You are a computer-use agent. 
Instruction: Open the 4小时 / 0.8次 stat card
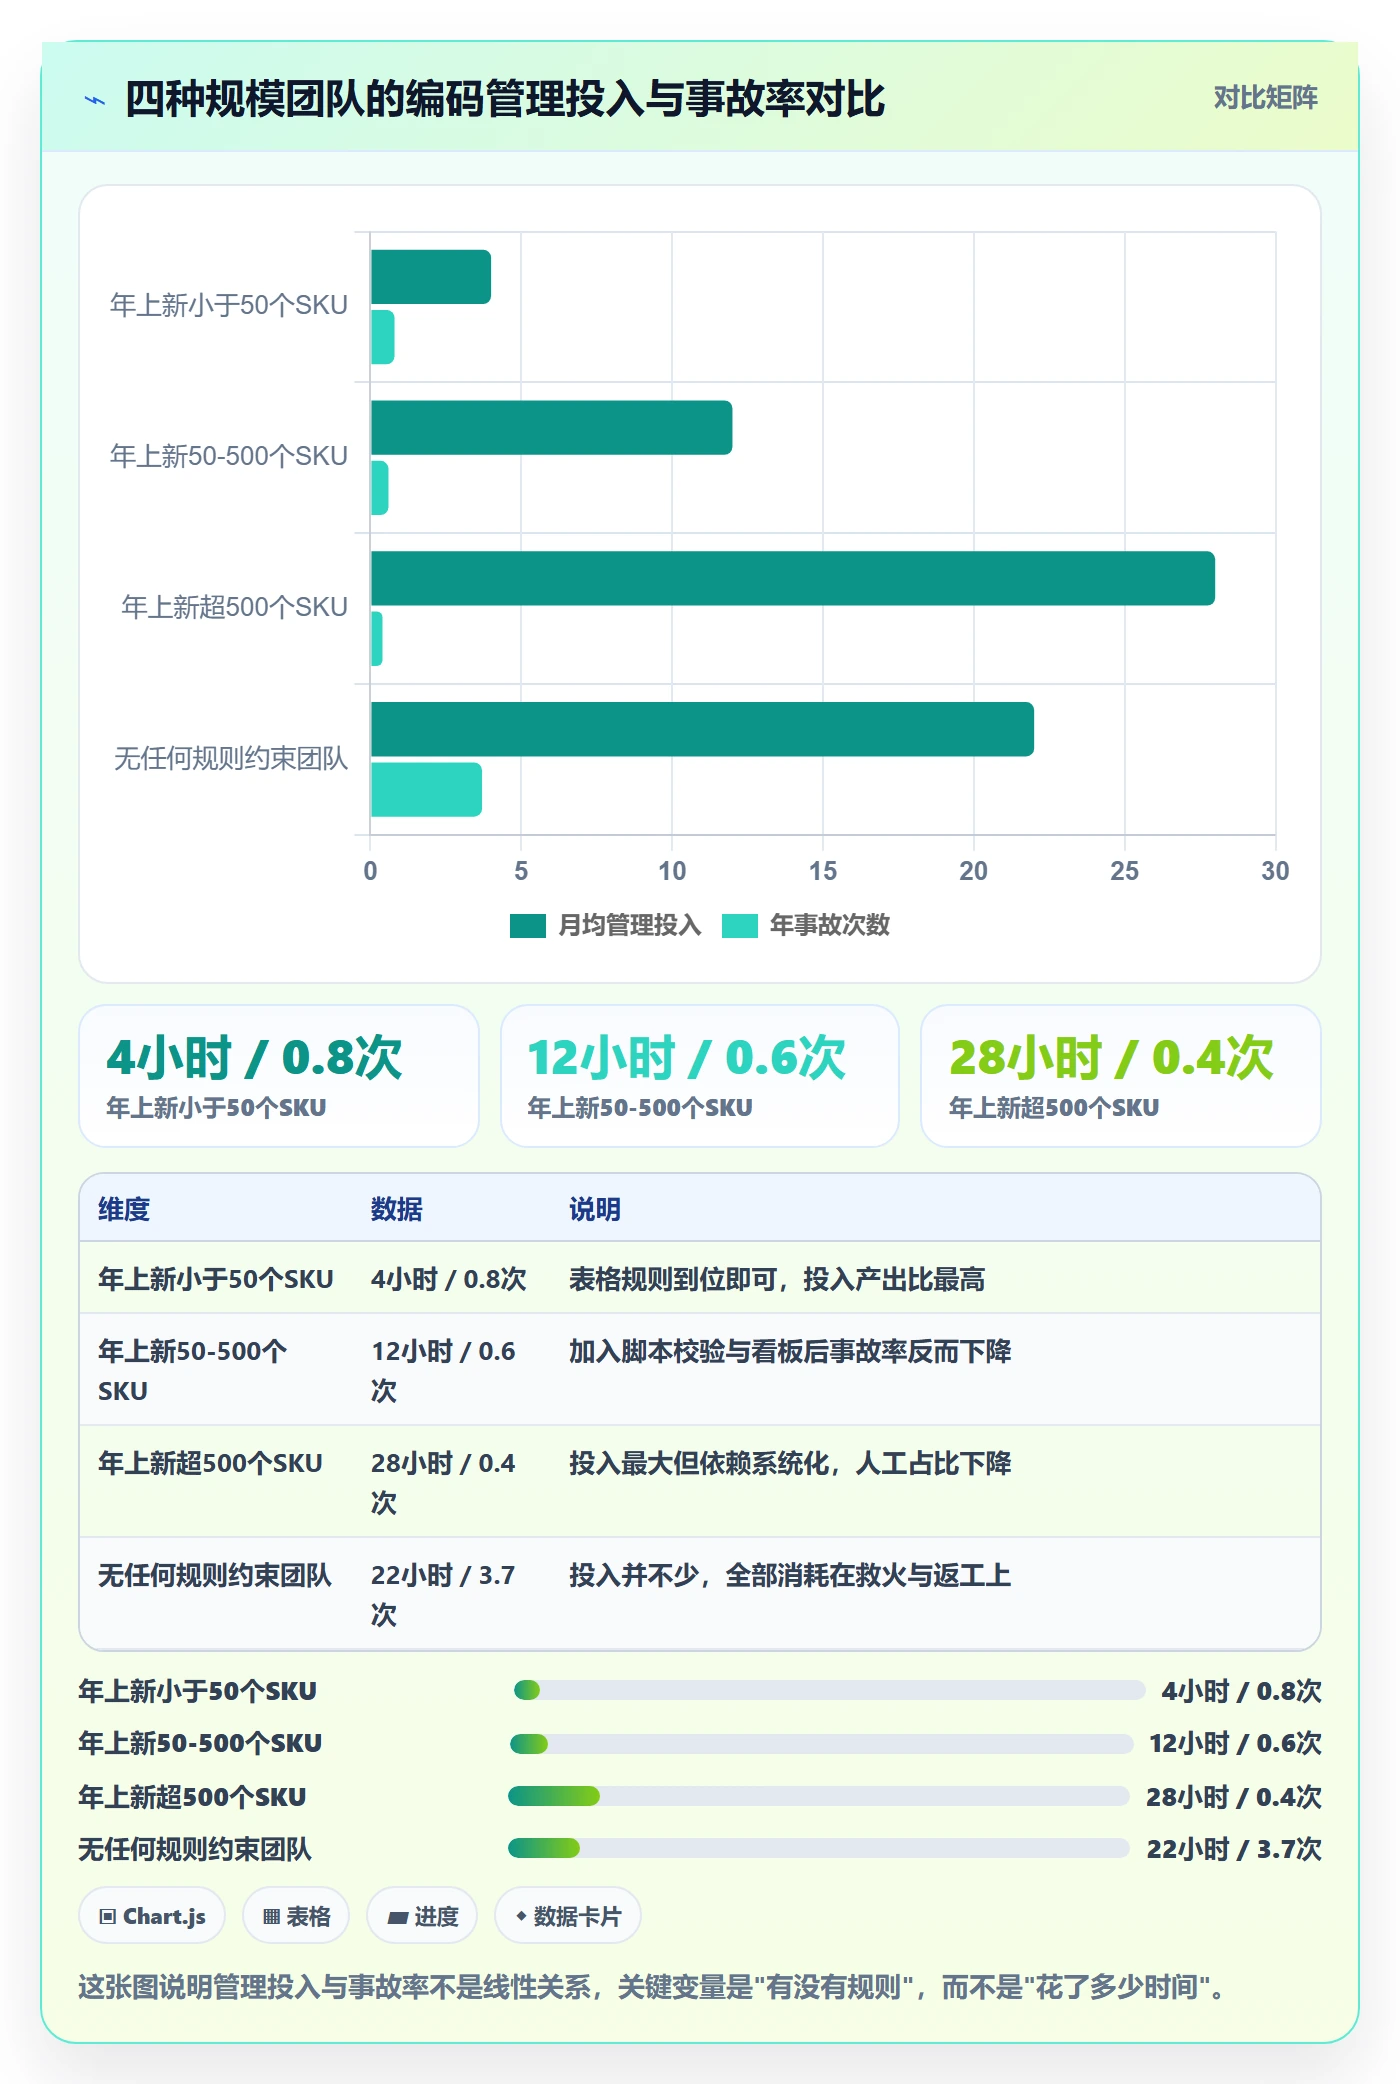coord(279,1076)
